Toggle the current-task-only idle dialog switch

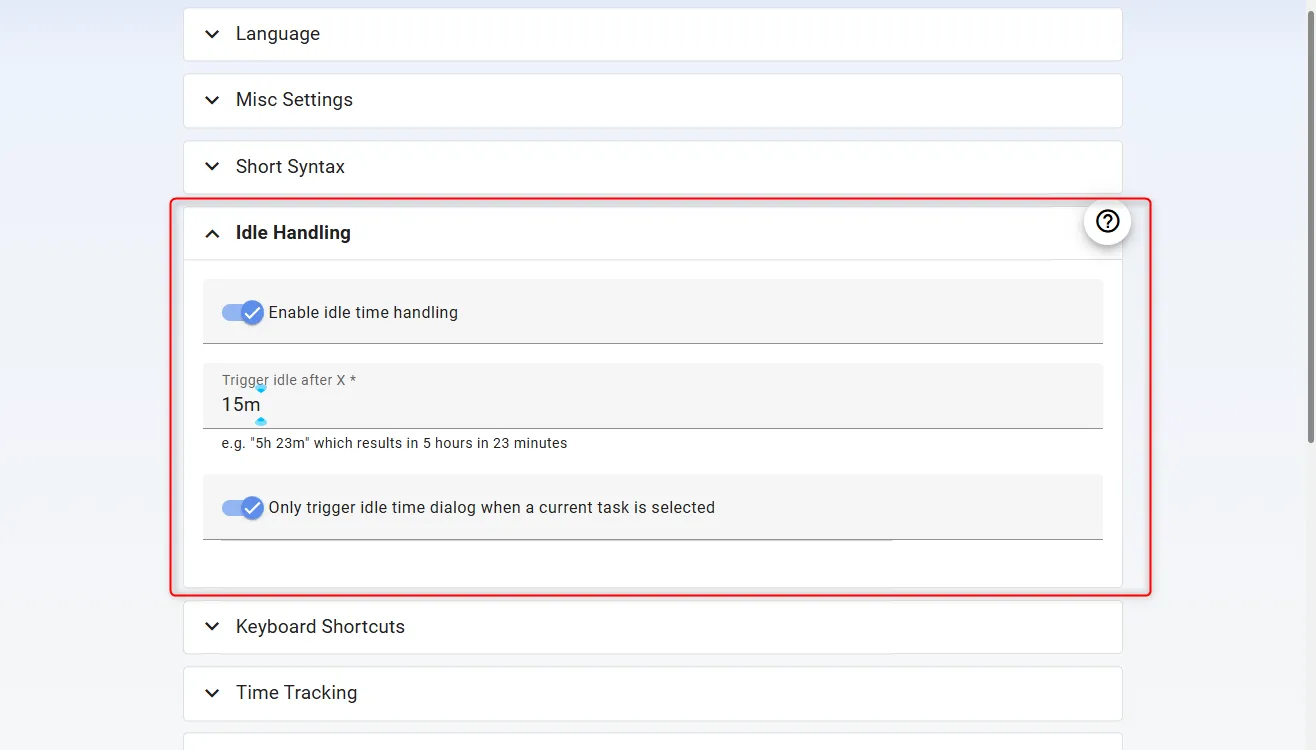[x=243, y=507]
